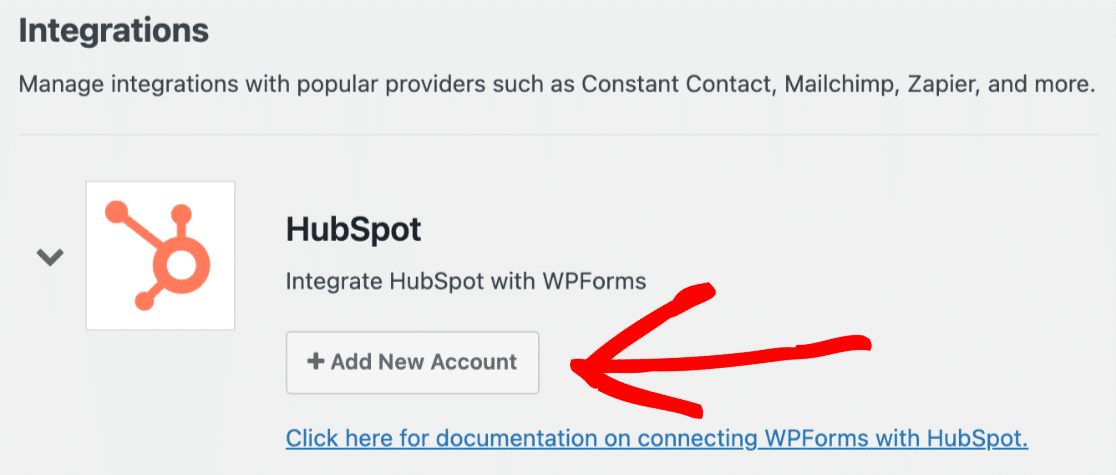Click the horizontal divider below the description

pyautogui.click(x=558, y=135)
